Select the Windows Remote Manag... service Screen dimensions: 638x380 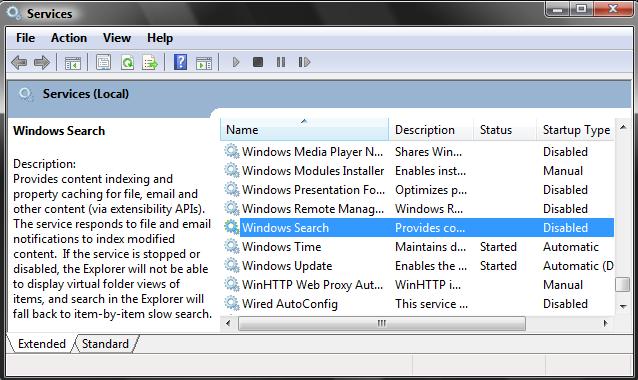click(x=312, y=209)
